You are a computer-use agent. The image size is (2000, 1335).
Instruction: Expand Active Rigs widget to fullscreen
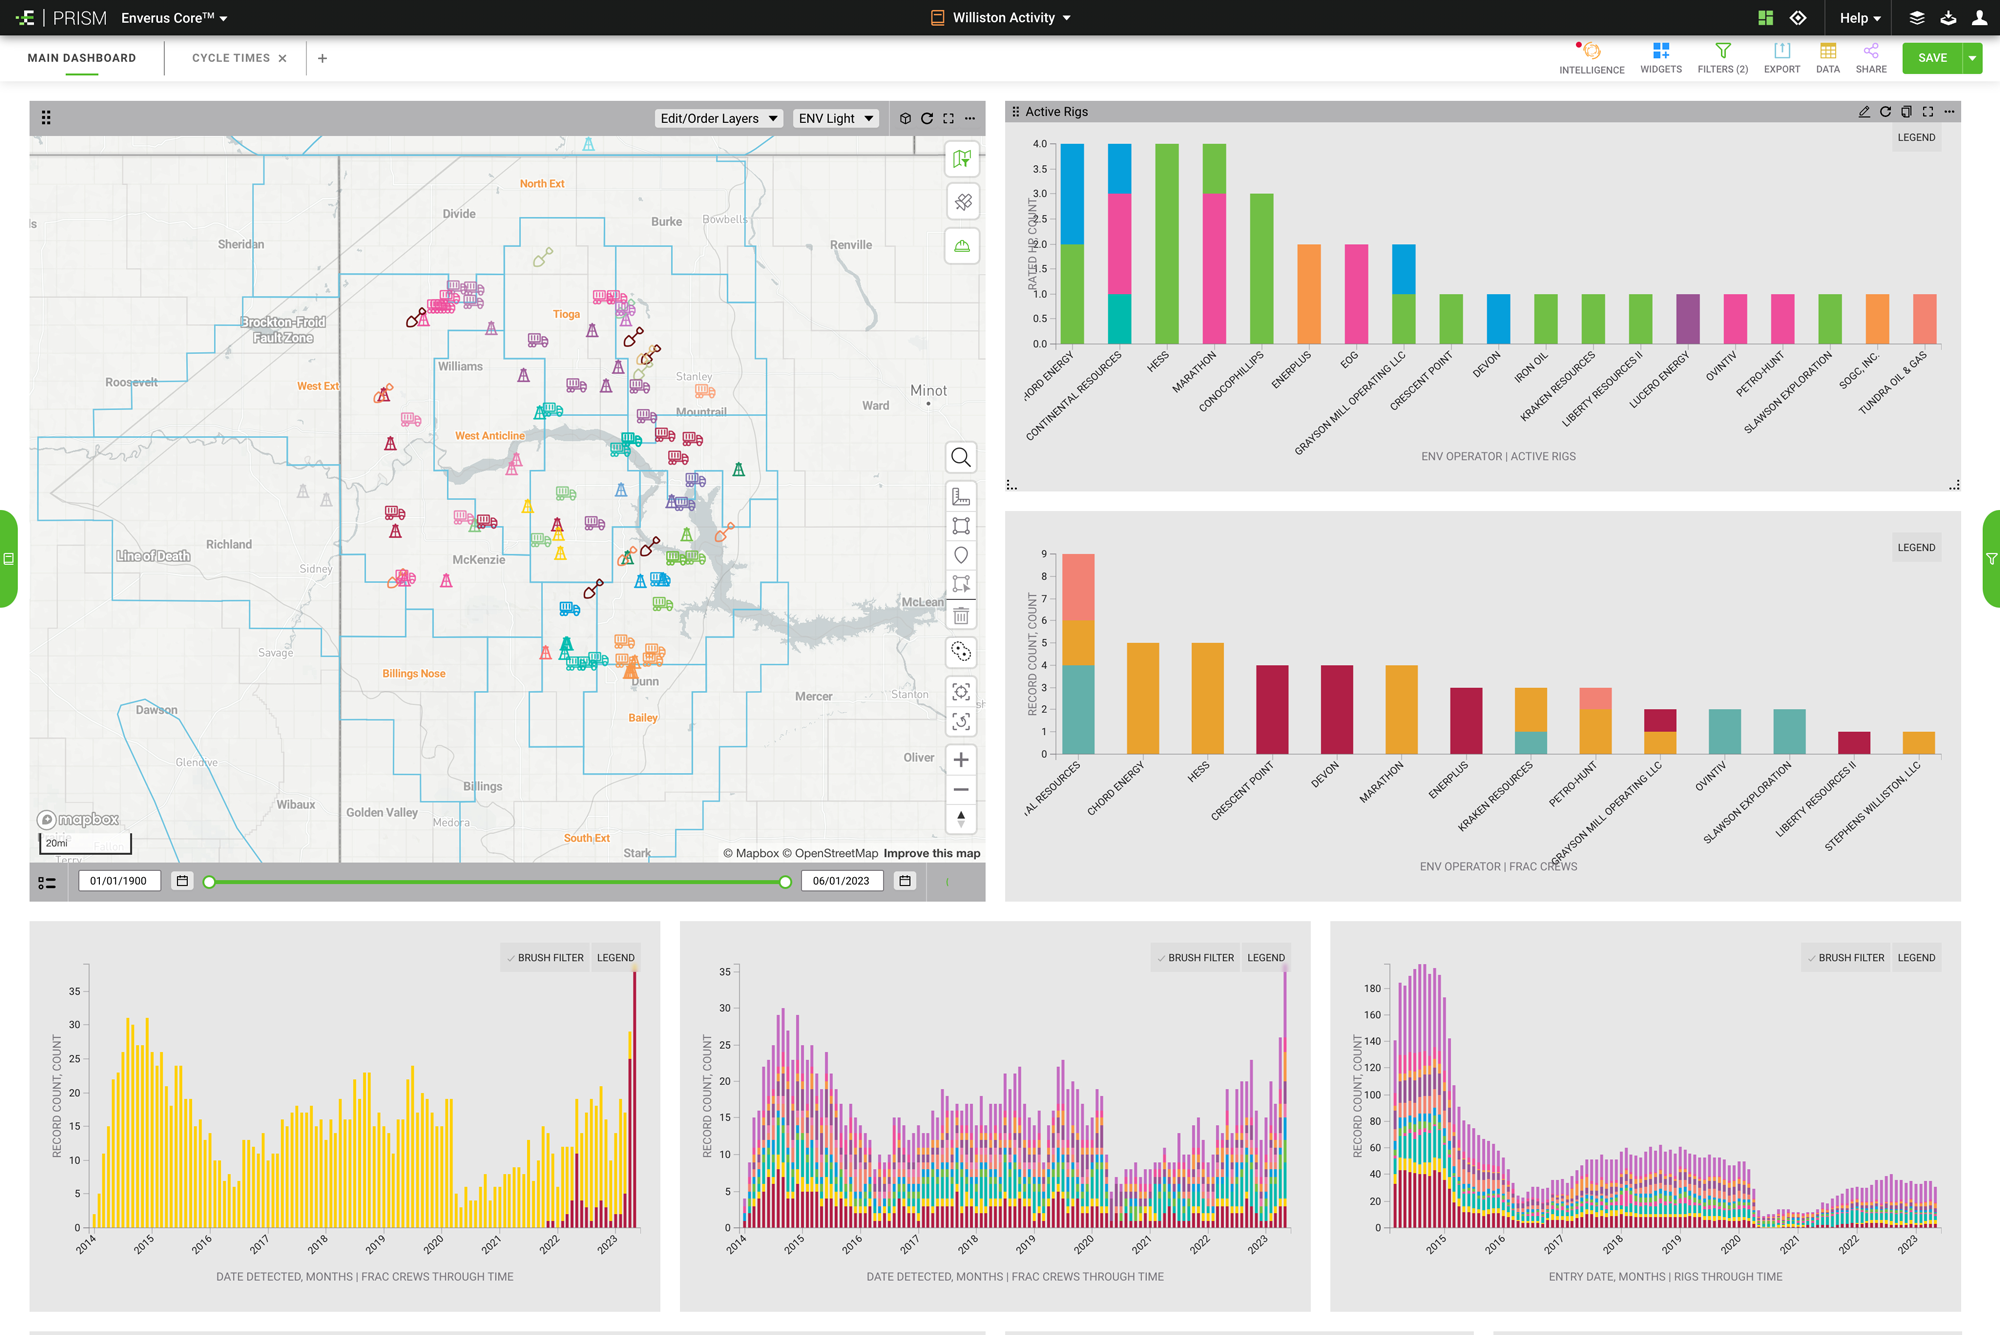click(x=1928, y=112)
